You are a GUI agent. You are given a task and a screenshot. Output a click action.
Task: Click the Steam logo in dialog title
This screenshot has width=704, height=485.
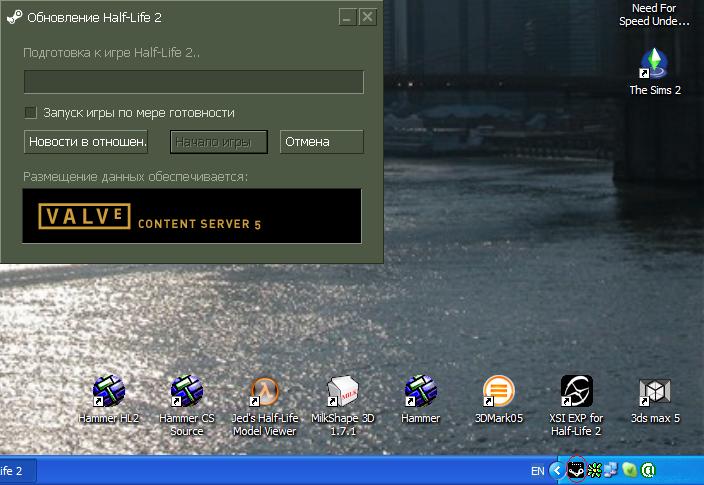(x=15, y=17)
